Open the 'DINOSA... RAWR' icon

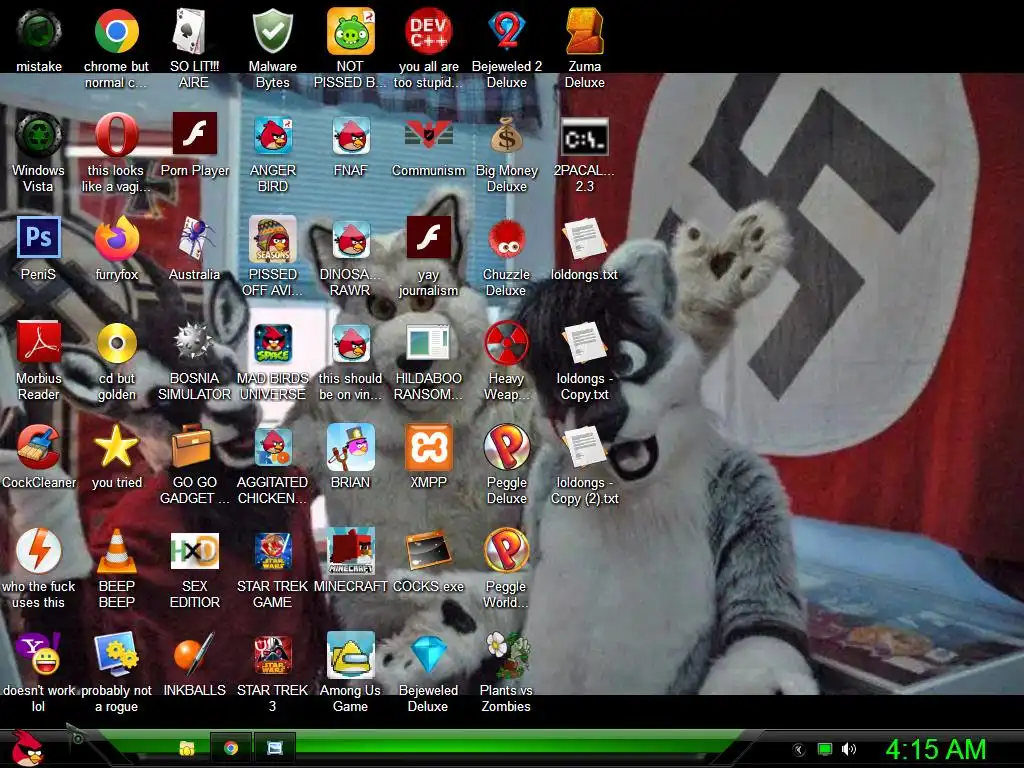pos(351,238)
